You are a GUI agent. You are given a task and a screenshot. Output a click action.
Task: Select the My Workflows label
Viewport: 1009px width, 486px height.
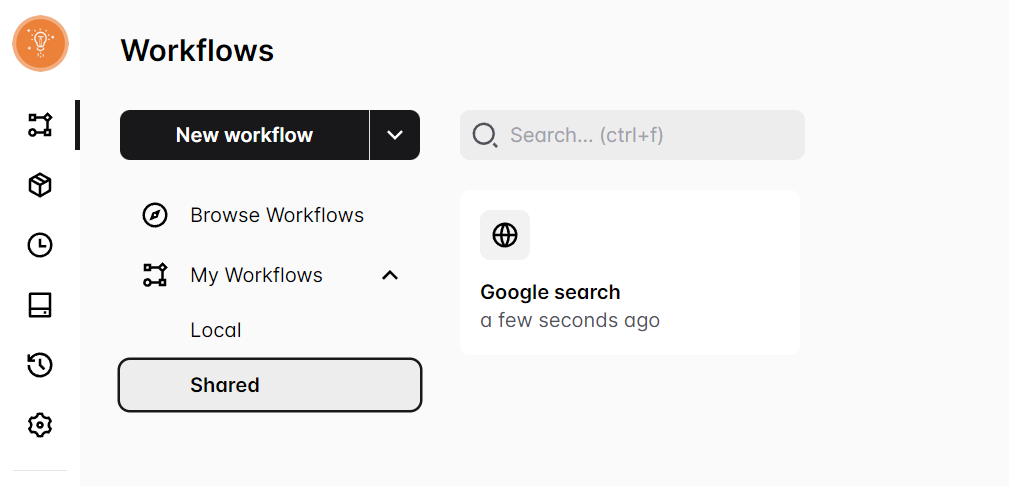click(x=256, y=275)
